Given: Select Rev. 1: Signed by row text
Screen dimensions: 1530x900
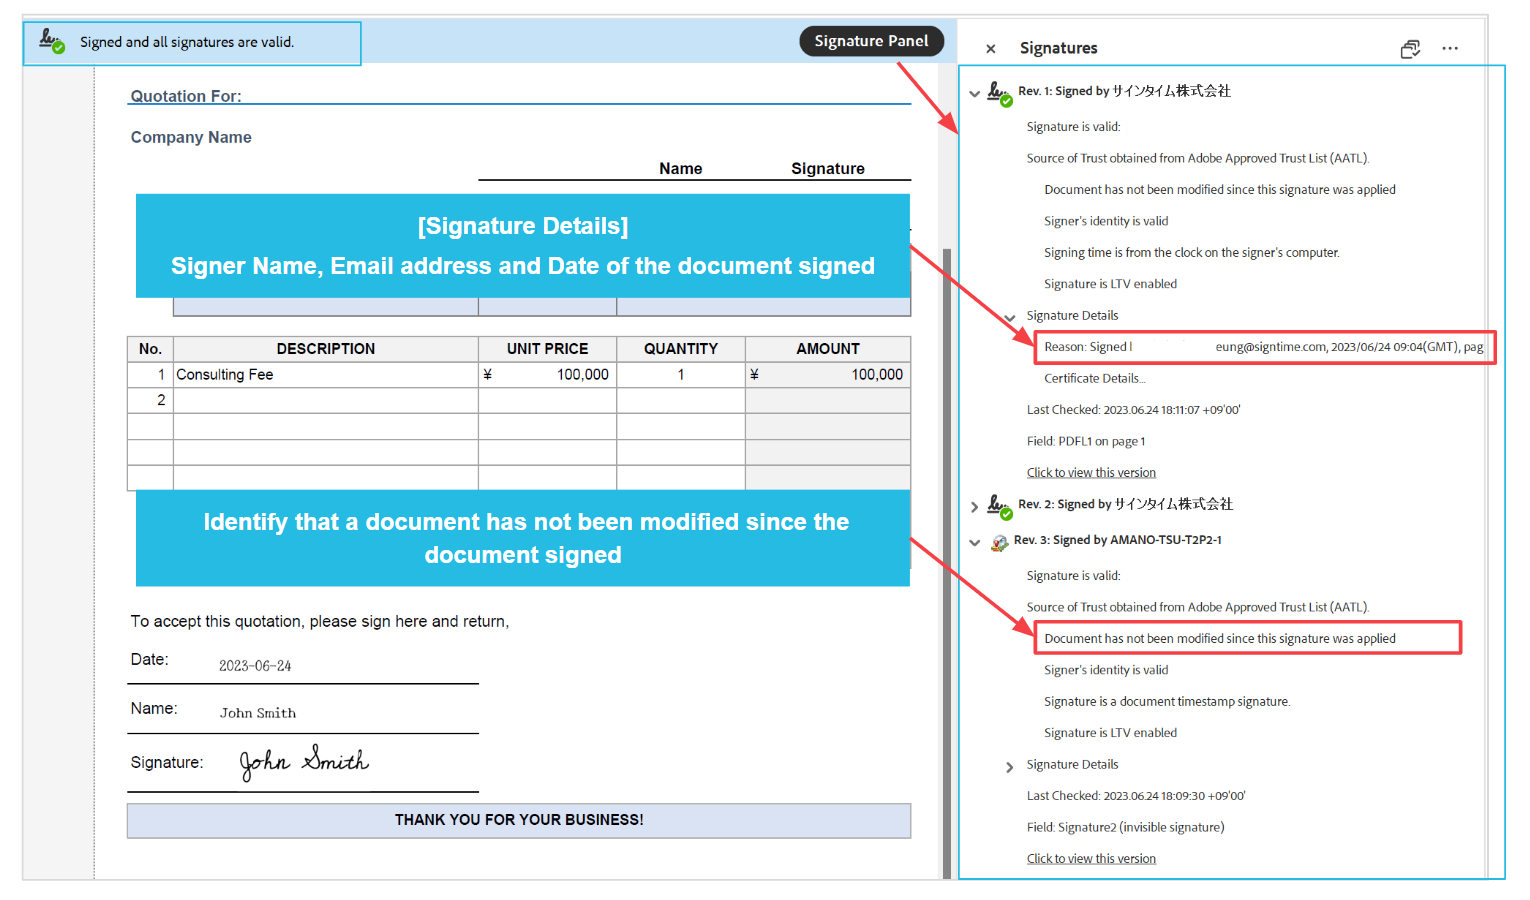Looking at the screenshot, I should coord(1124,91).
